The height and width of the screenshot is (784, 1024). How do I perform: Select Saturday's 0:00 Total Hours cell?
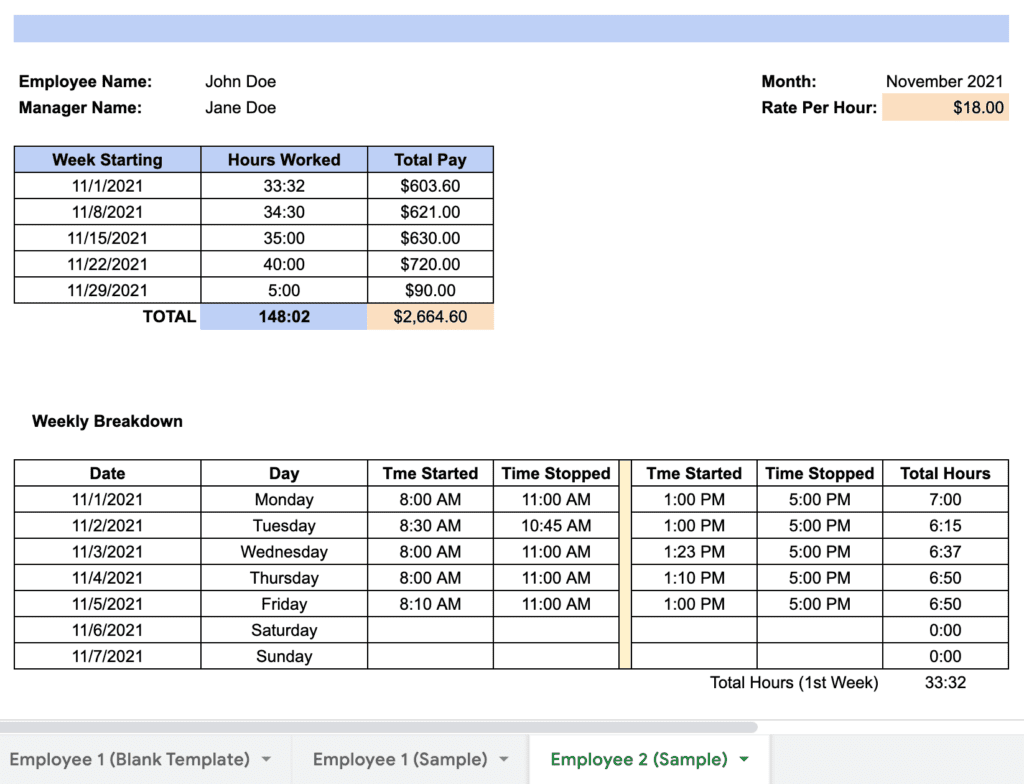tap(945, 630)
